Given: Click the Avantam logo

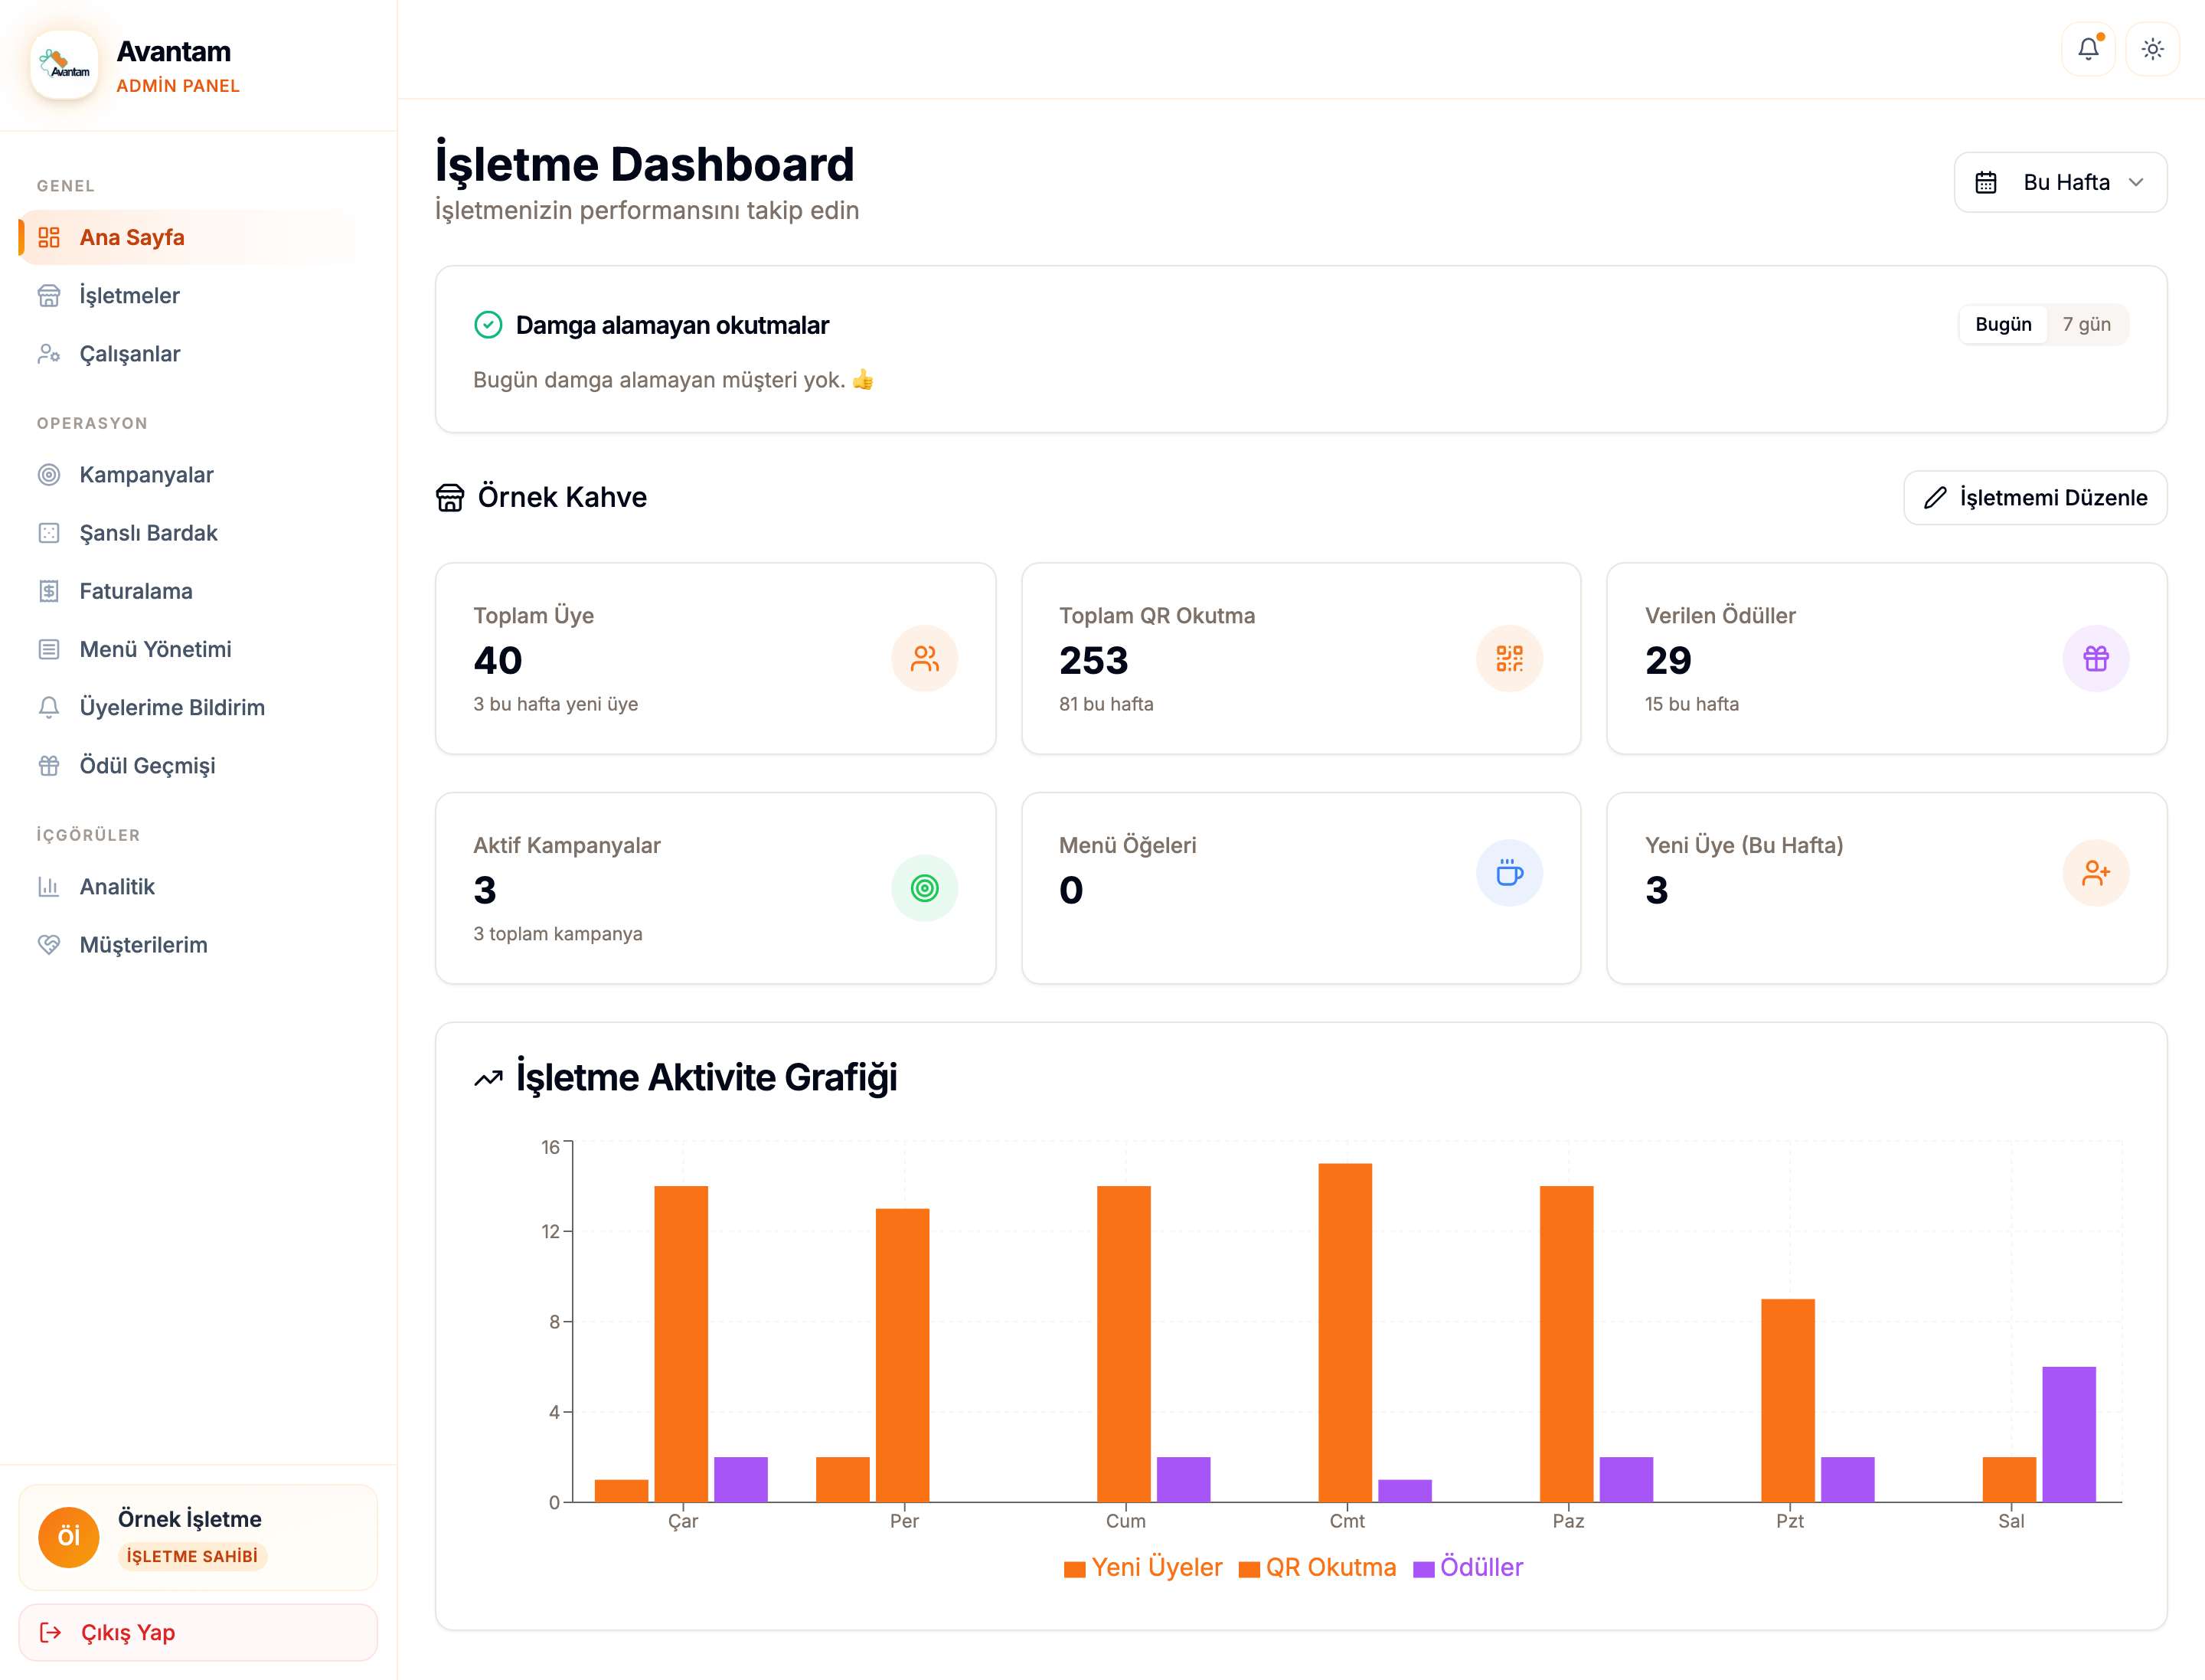Looking at the screenshot, I should click(64, 65).
